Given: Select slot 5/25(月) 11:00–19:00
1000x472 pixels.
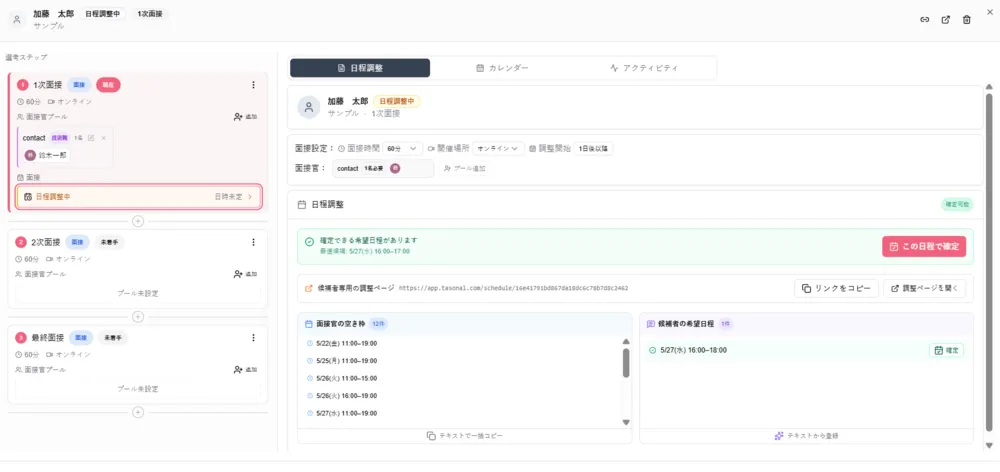Looking at the screenshot, I should 347,360.
